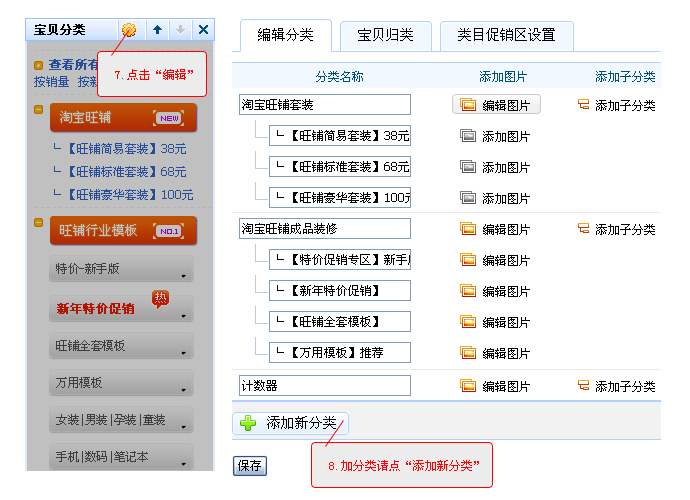
Task: Collapse the 淘宝旺铺 sidebar category
Action: coord(38,109)
